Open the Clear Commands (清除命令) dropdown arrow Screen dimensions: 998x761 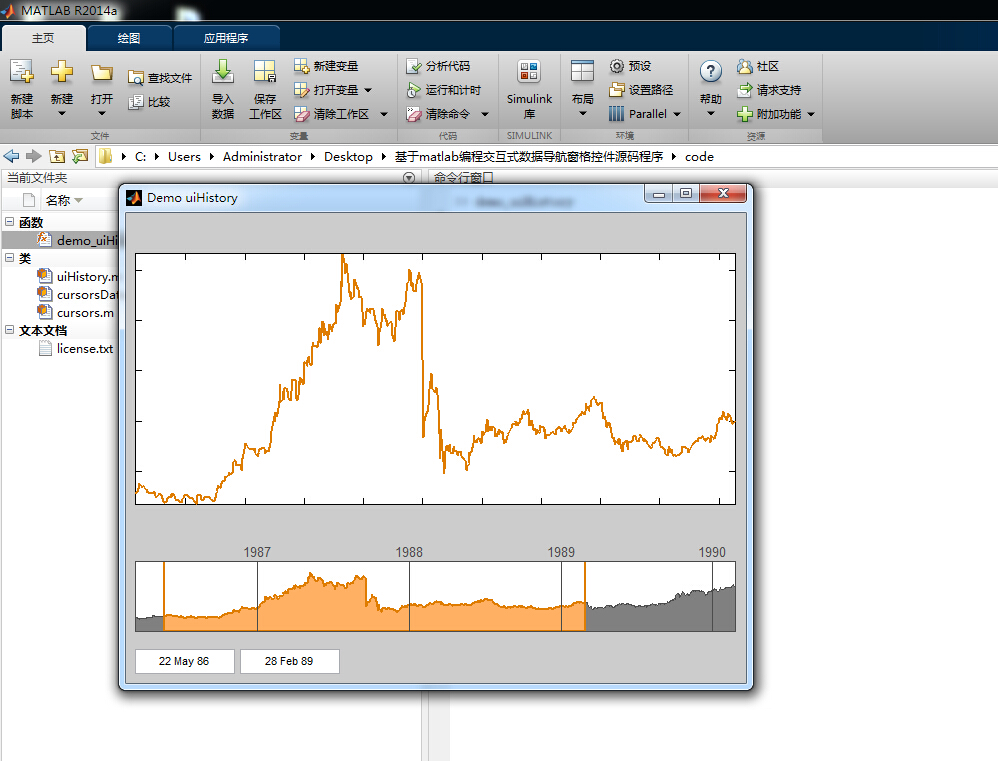(x=485, y=115)
